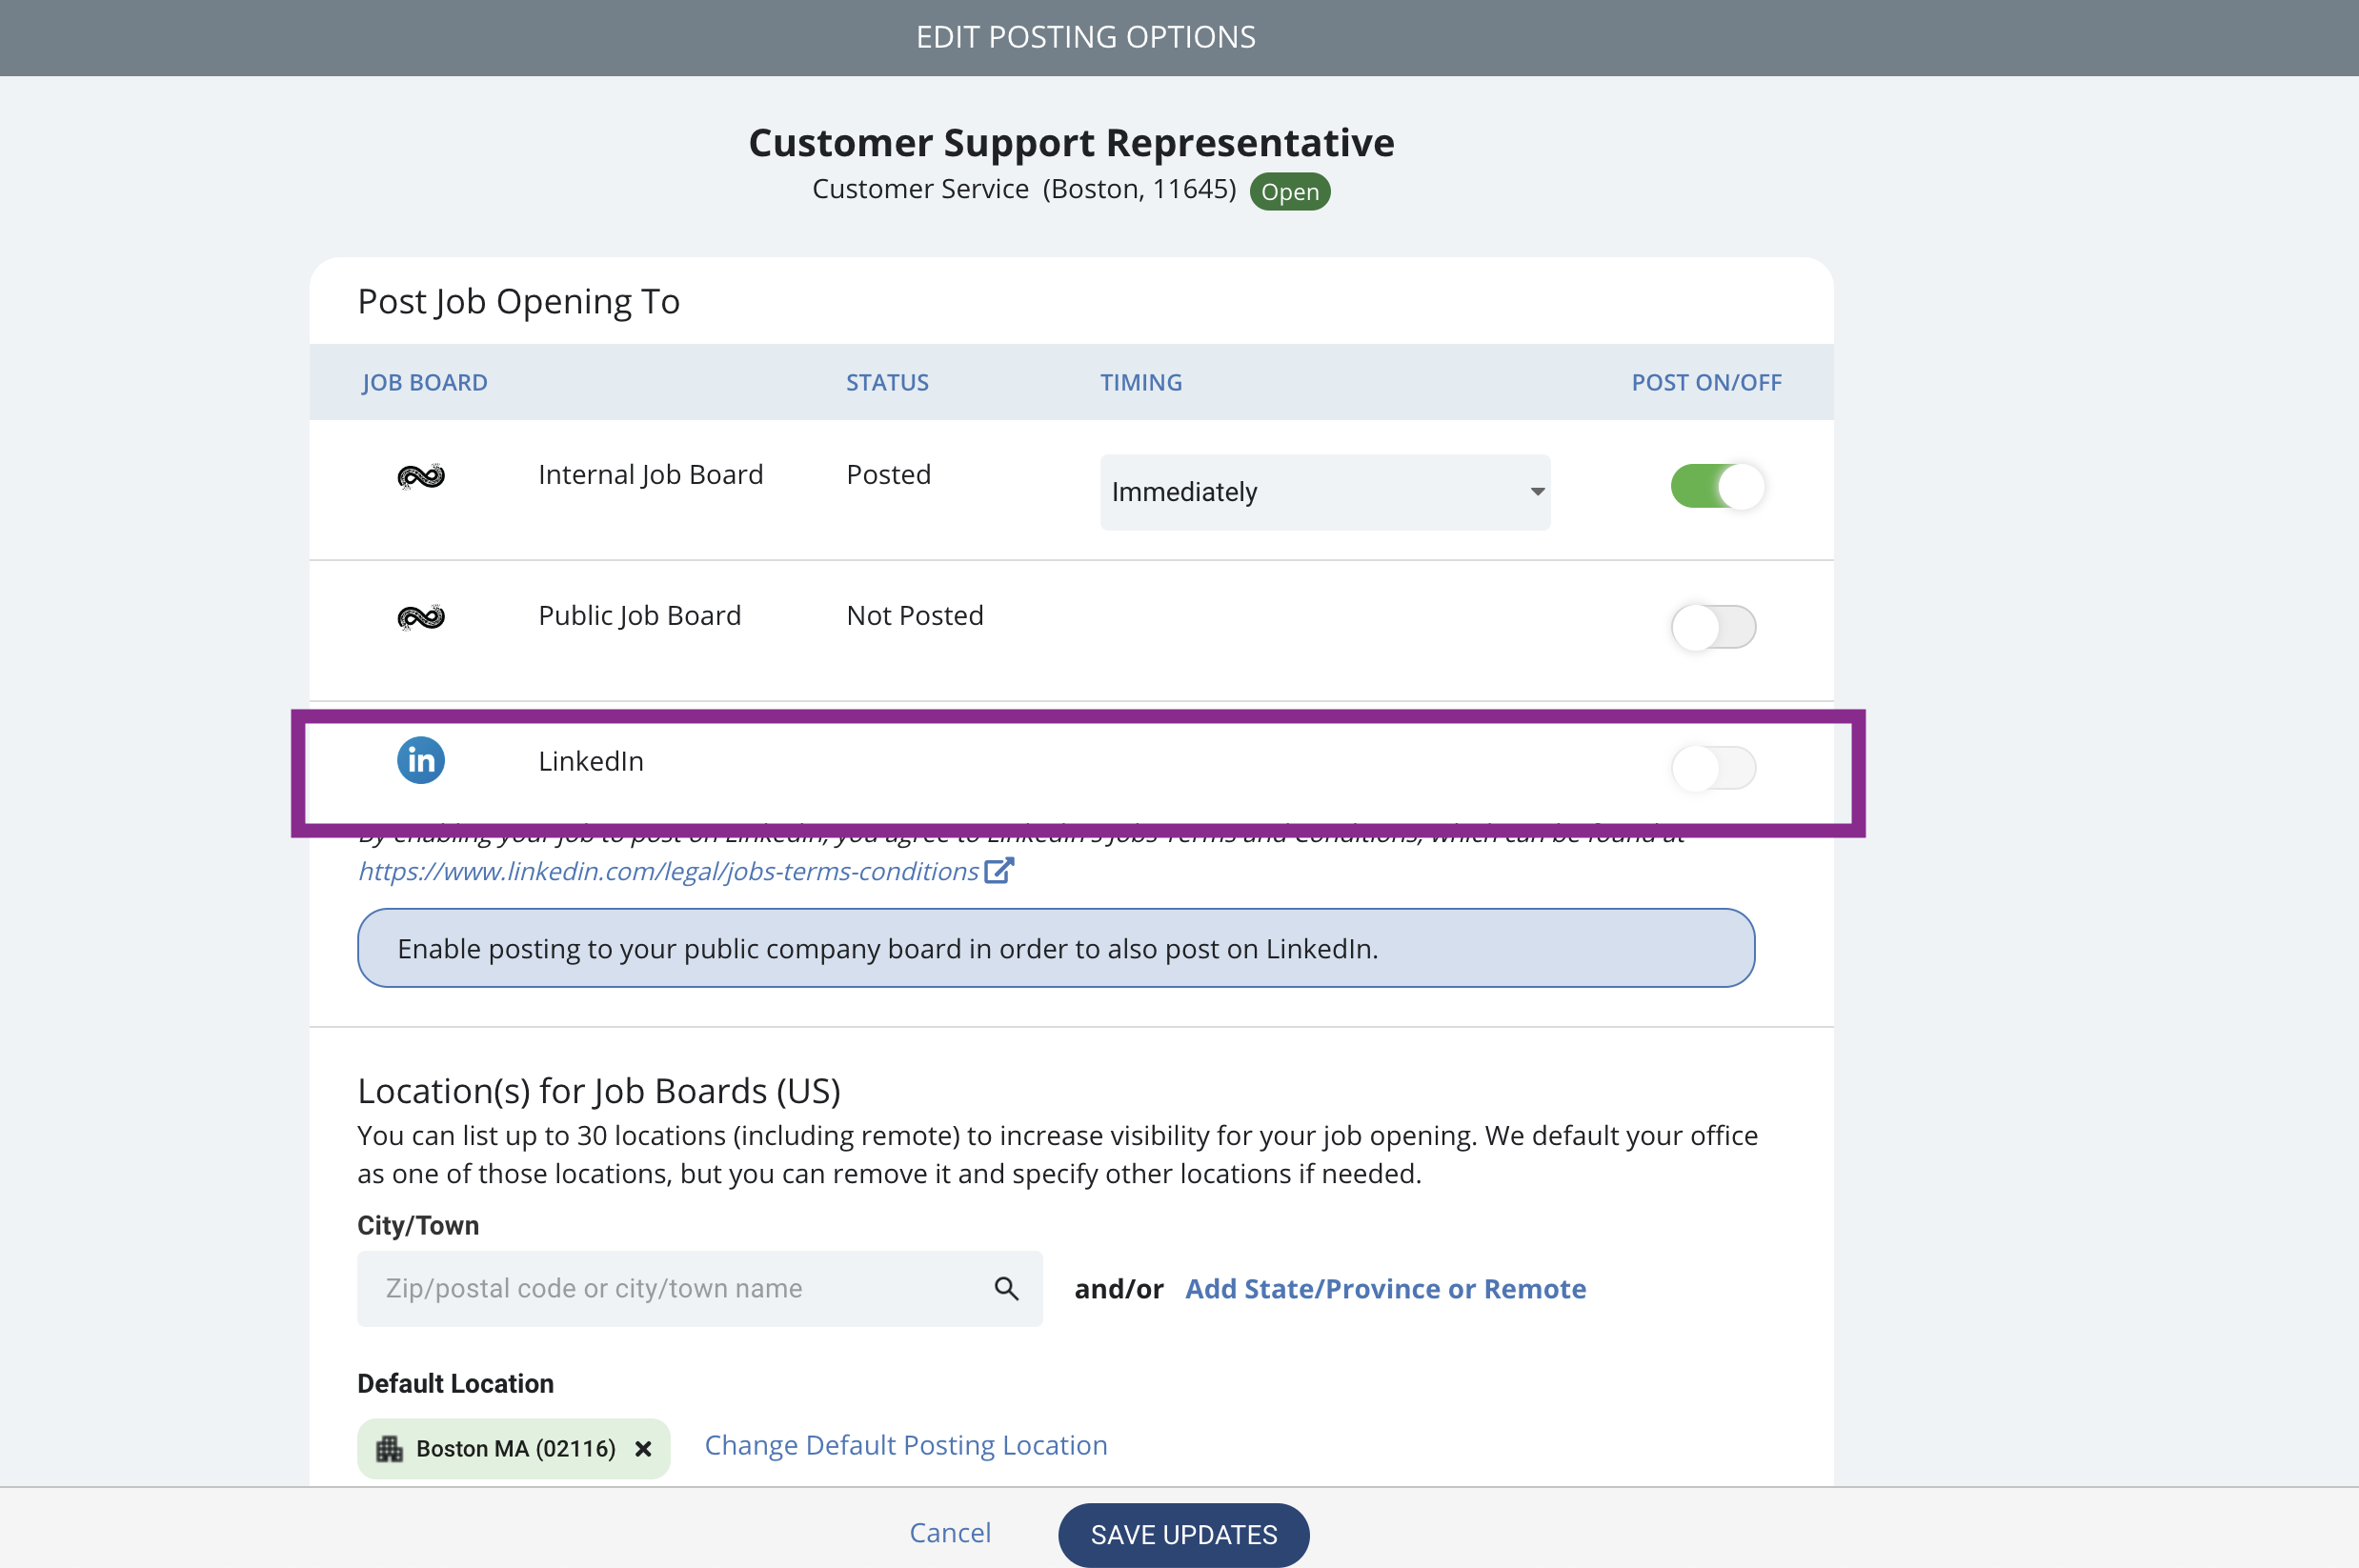
Task: Click external link icon beside LinkedIn terms URL
Action: [998, 871]
